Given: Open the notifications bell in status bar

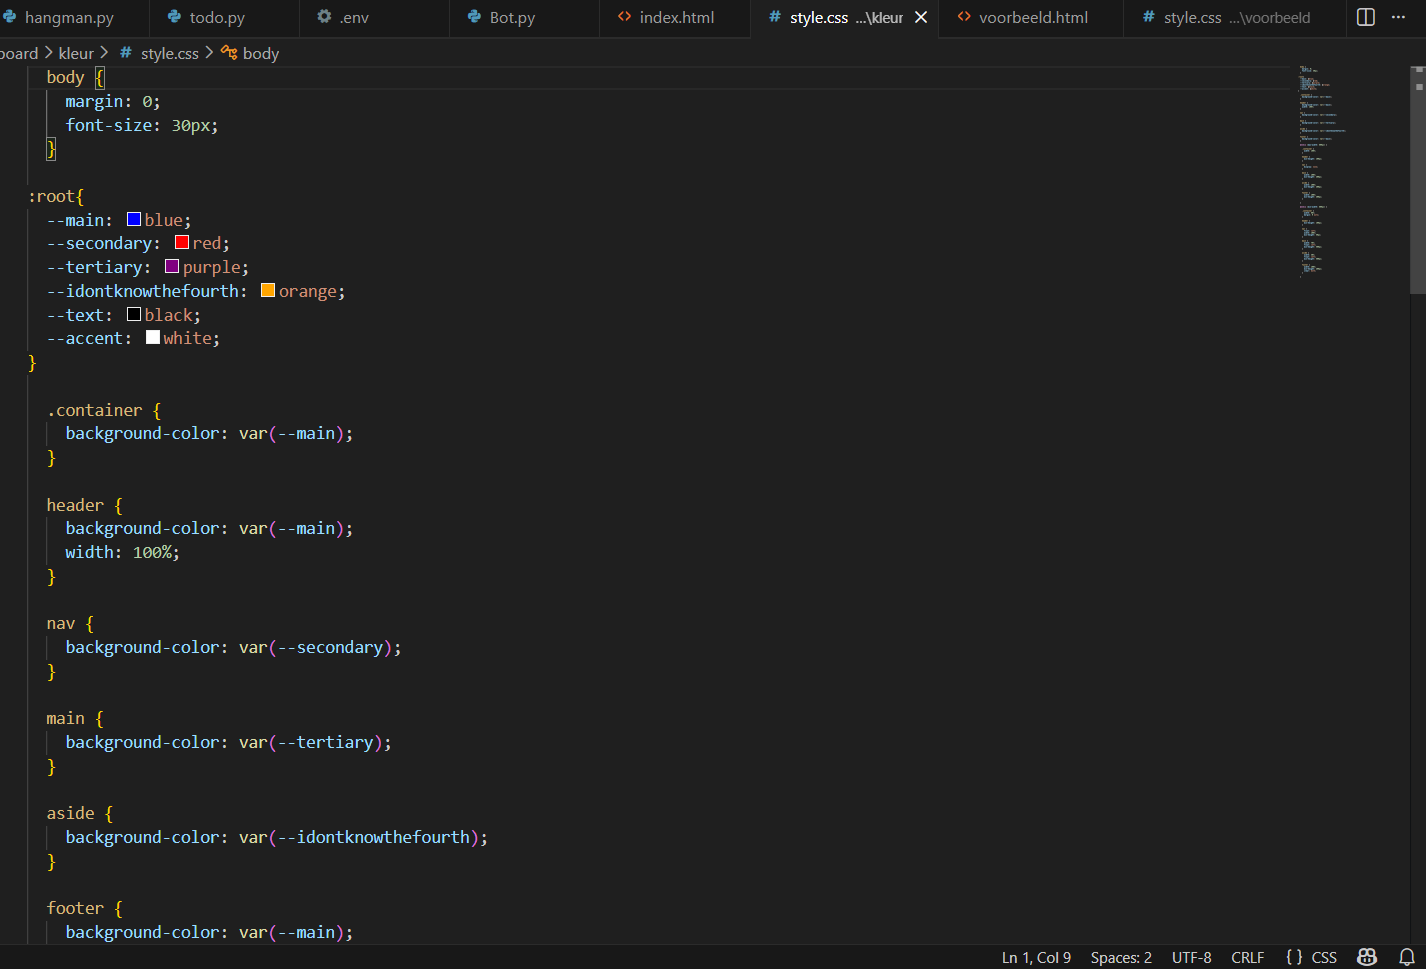Looking at the screenshot, I should (x=1406, y=957).
